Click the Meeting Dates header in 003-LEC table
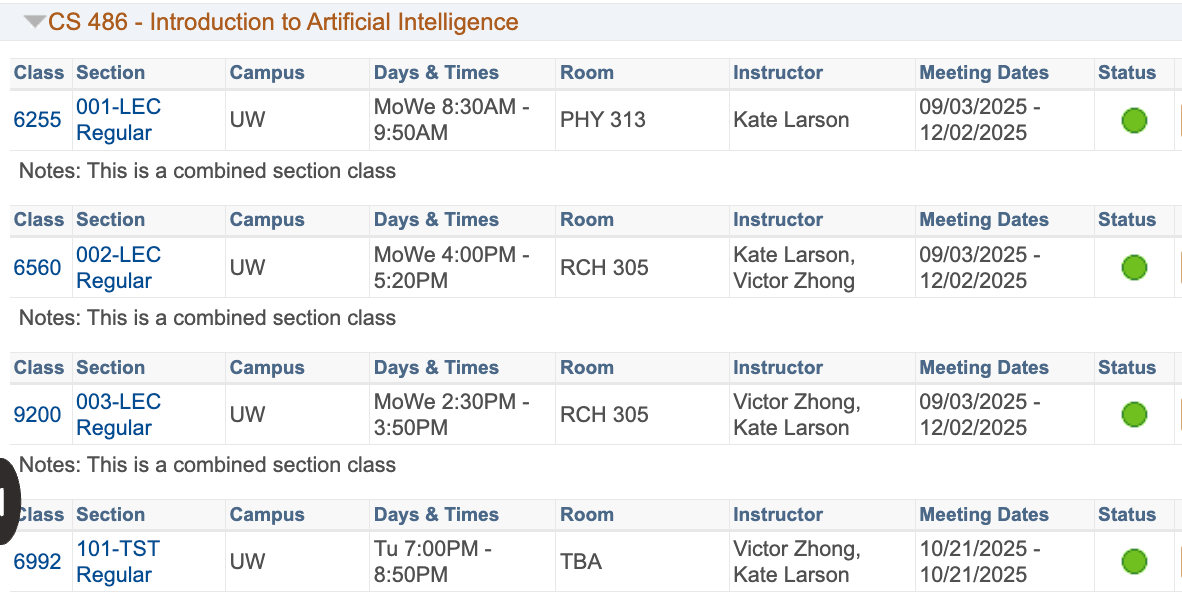 (984, 367)
